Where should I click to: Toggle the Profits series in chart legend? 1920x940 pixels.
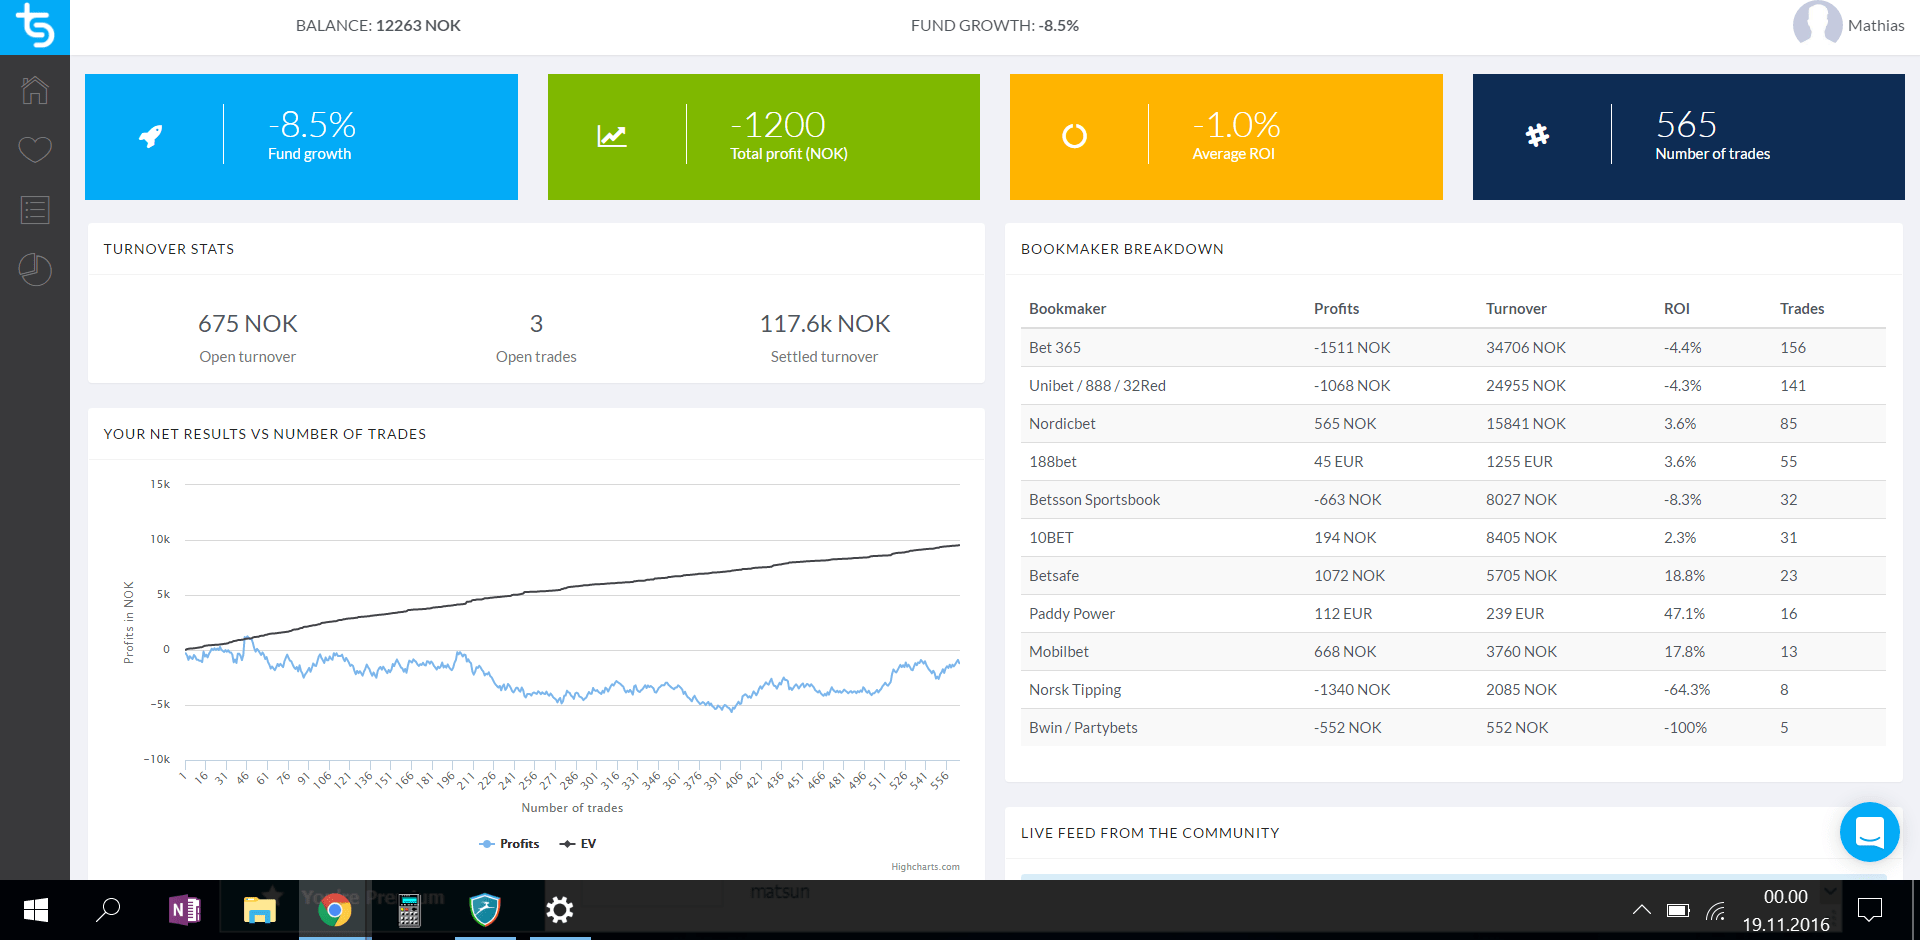(510, 844)
